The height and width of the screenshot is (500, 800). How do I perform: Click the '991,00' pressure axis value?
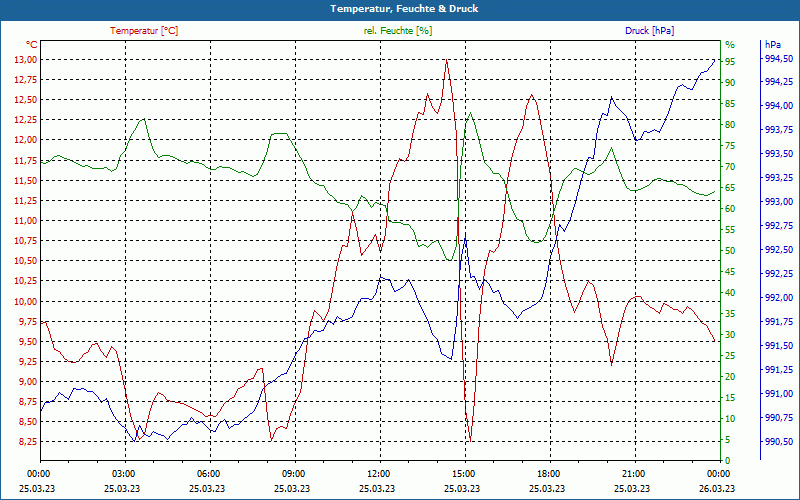click(779, 393)
